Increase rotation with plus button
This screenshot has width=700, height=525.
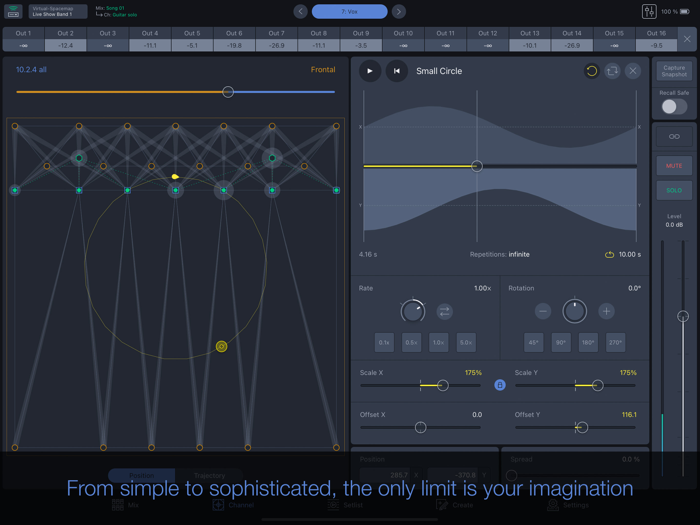click(606, 311)
